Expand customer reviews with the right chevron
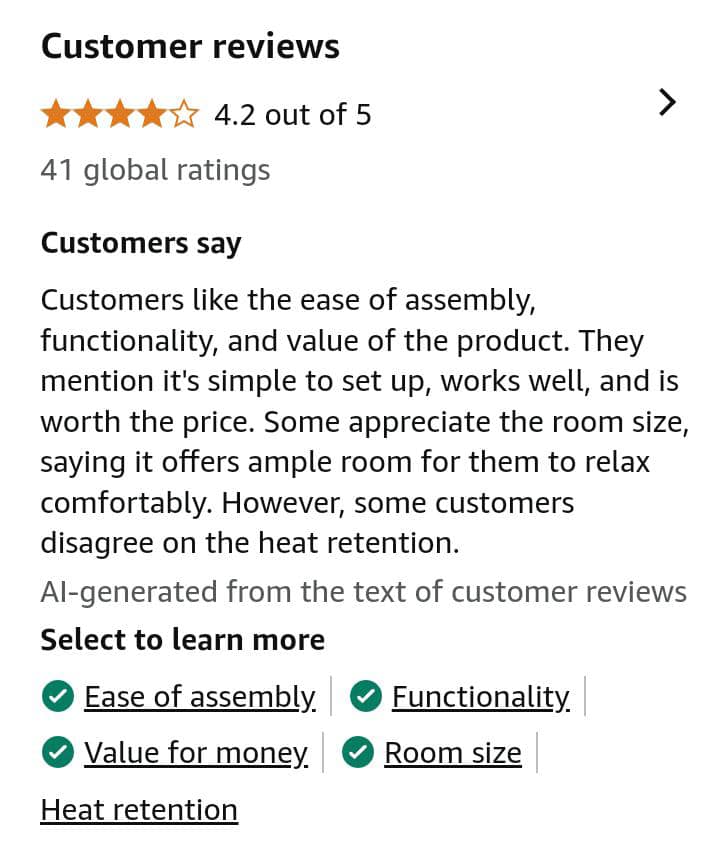The height and width of the screenshot is (841, 720). coord(668,102)
